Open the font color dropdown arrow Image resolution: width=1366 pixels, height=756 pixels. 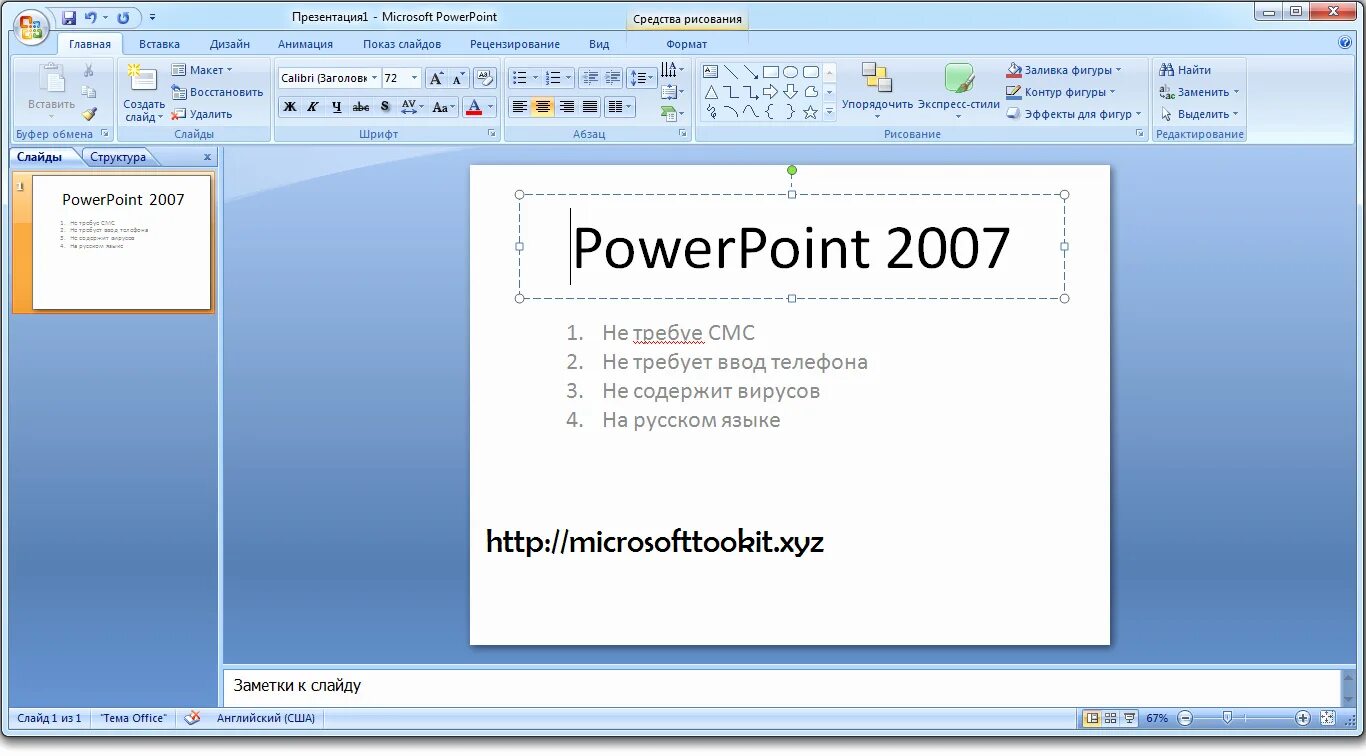pos(490,107)
